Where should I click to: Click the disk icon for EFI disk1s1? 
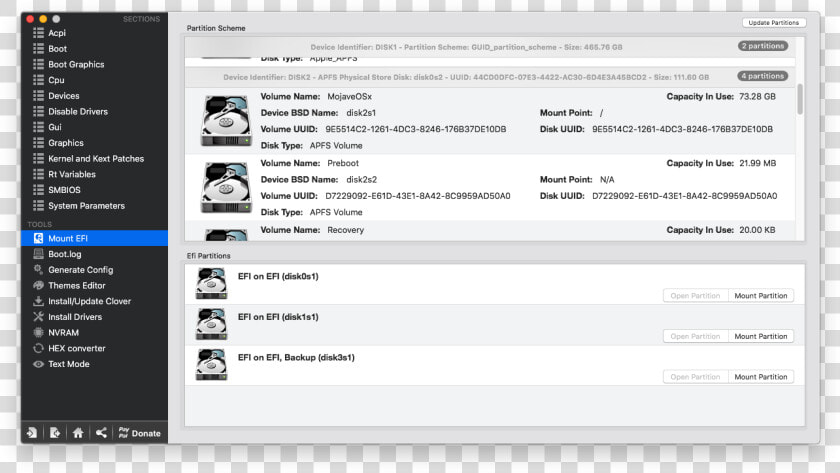[212, 324]
